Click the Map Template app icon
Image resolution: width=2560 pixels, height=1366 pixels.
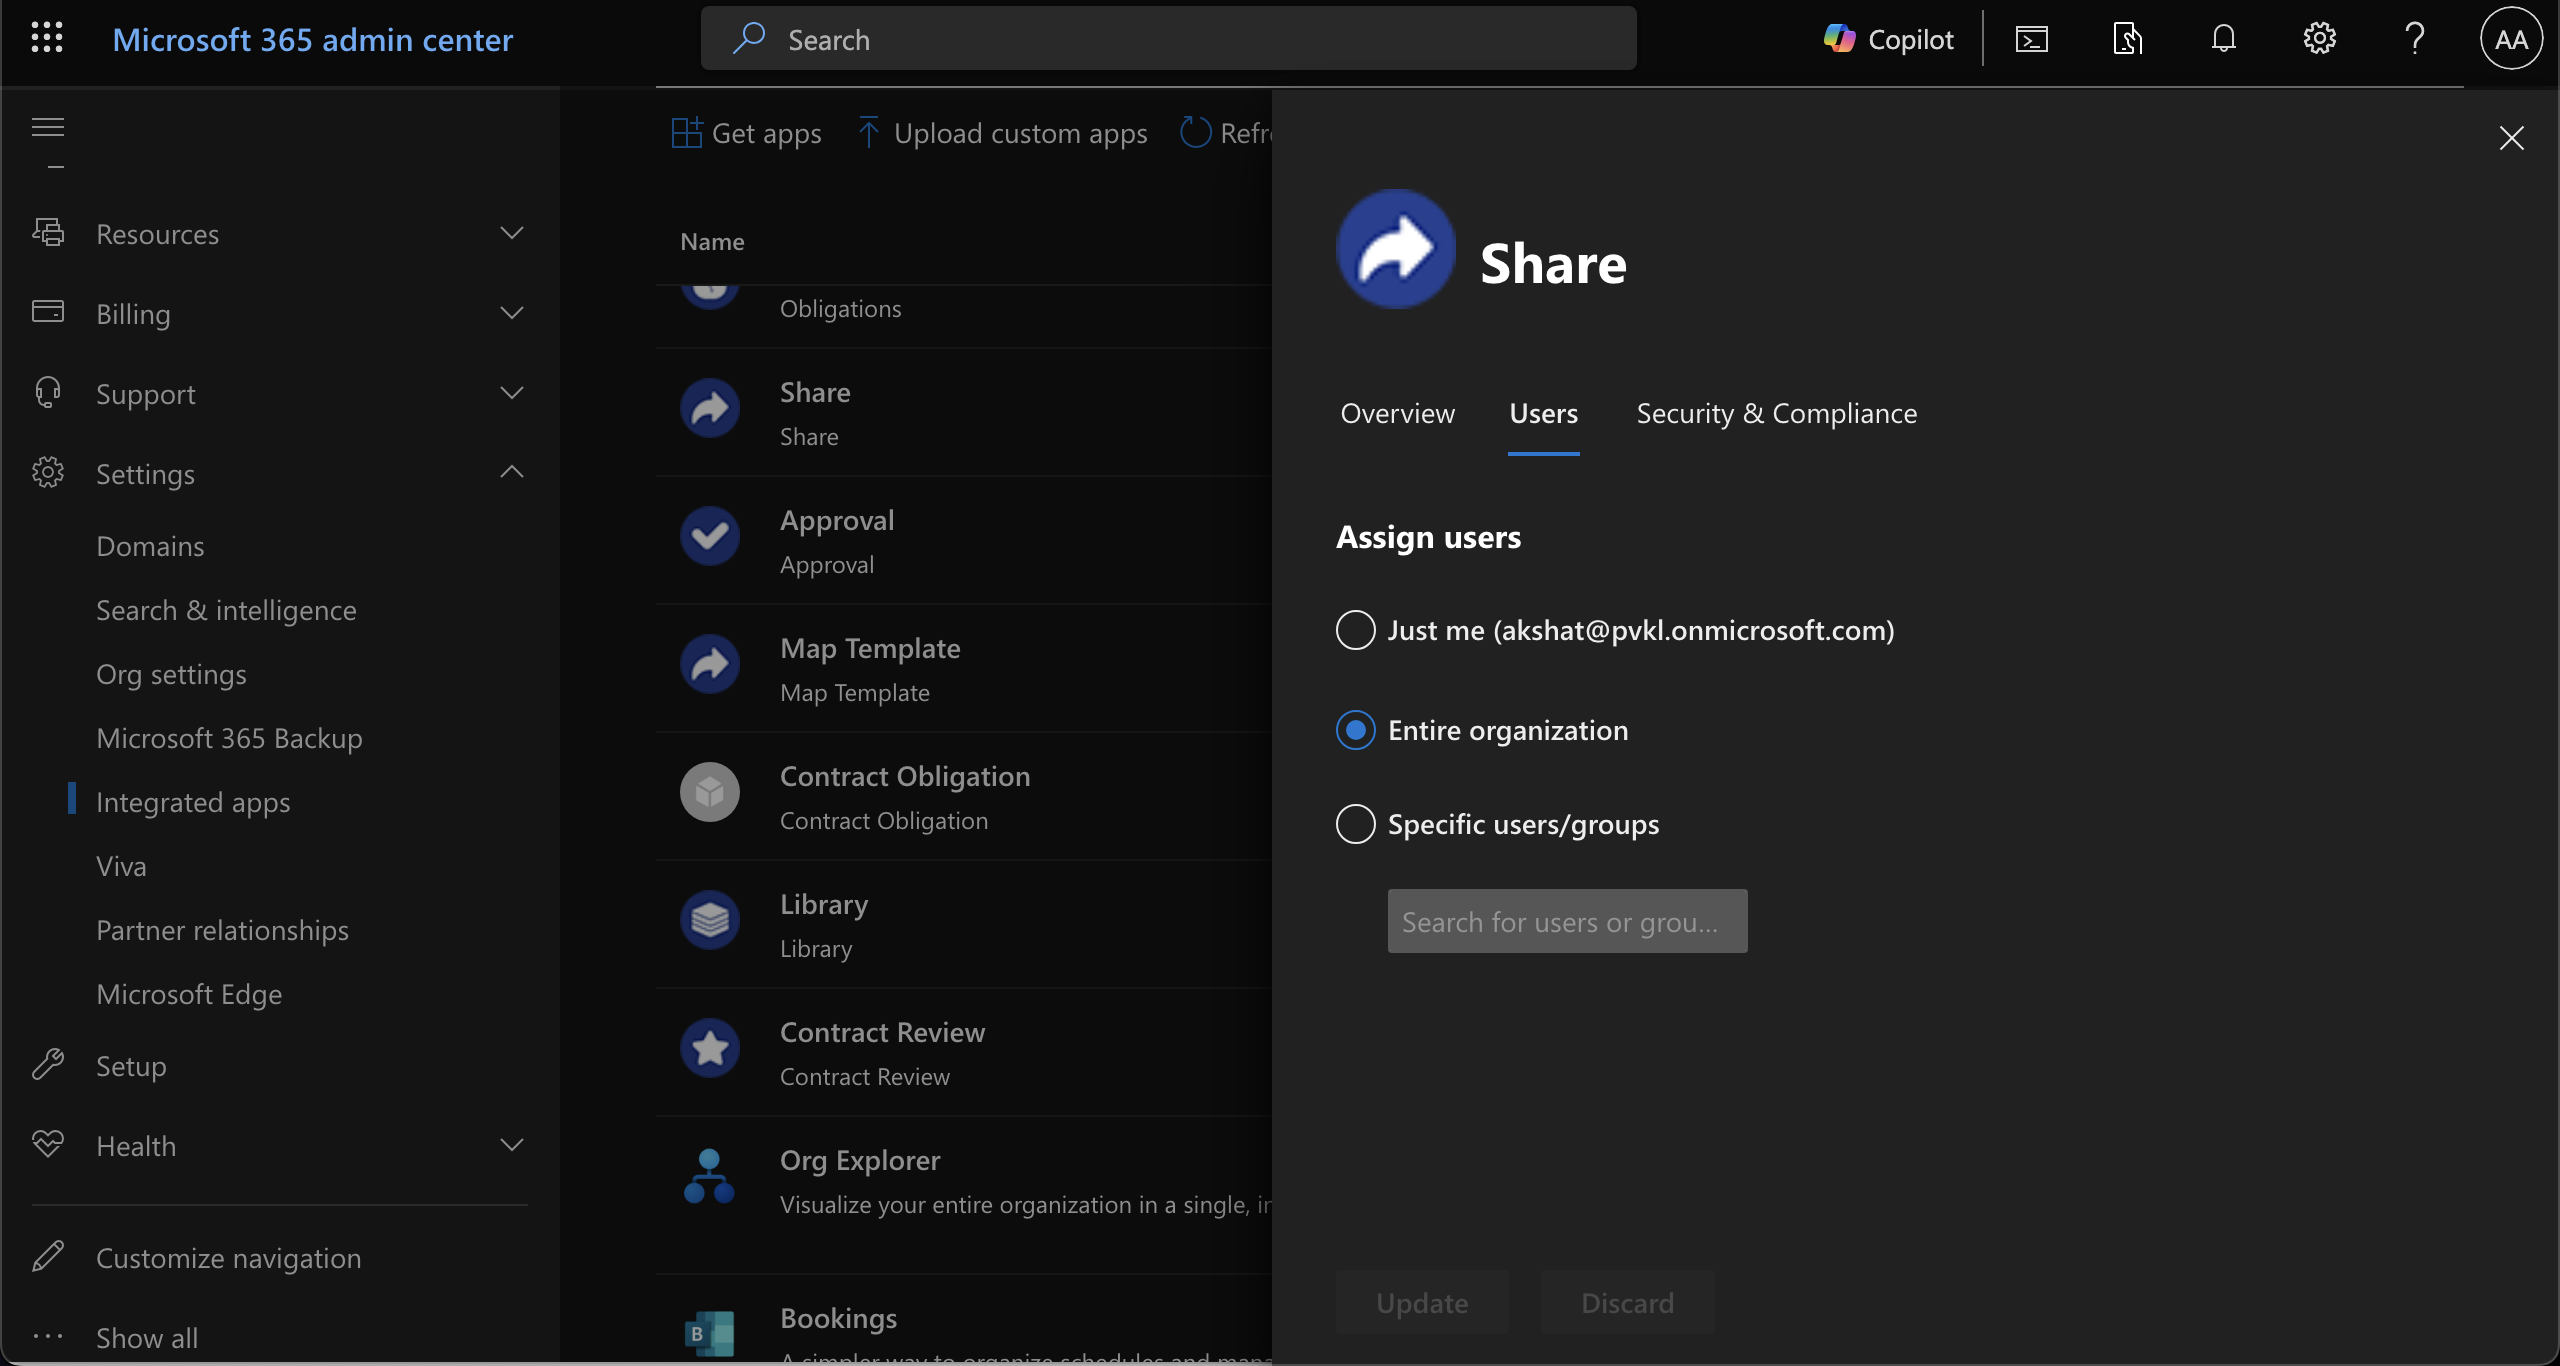tap(710, 664)
